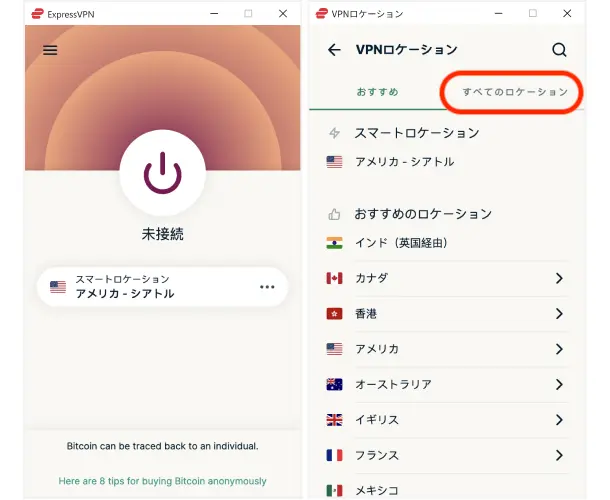Click the 未接続 status text
Viewport: 610px width, 500px height.
(x=163, y=234)
